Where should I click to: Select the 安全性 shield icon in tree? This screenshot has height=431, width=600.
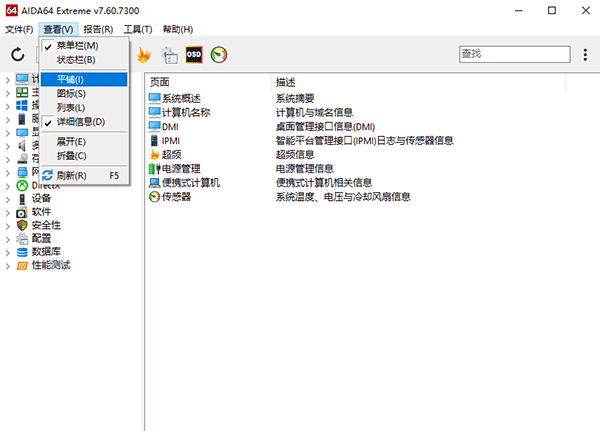tap(22, 225)
